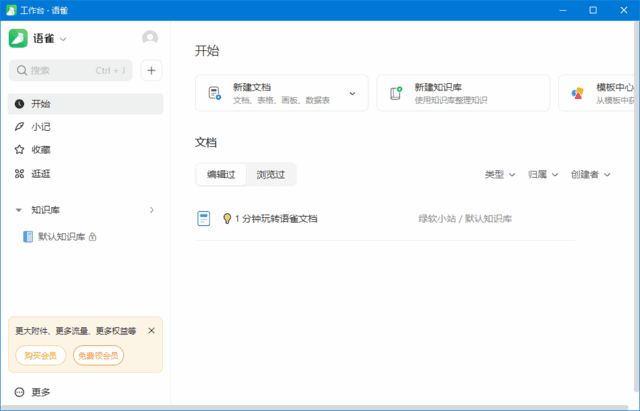Click the plus new-item button beside search
This screenshot has height=411, width=640.
151,70
